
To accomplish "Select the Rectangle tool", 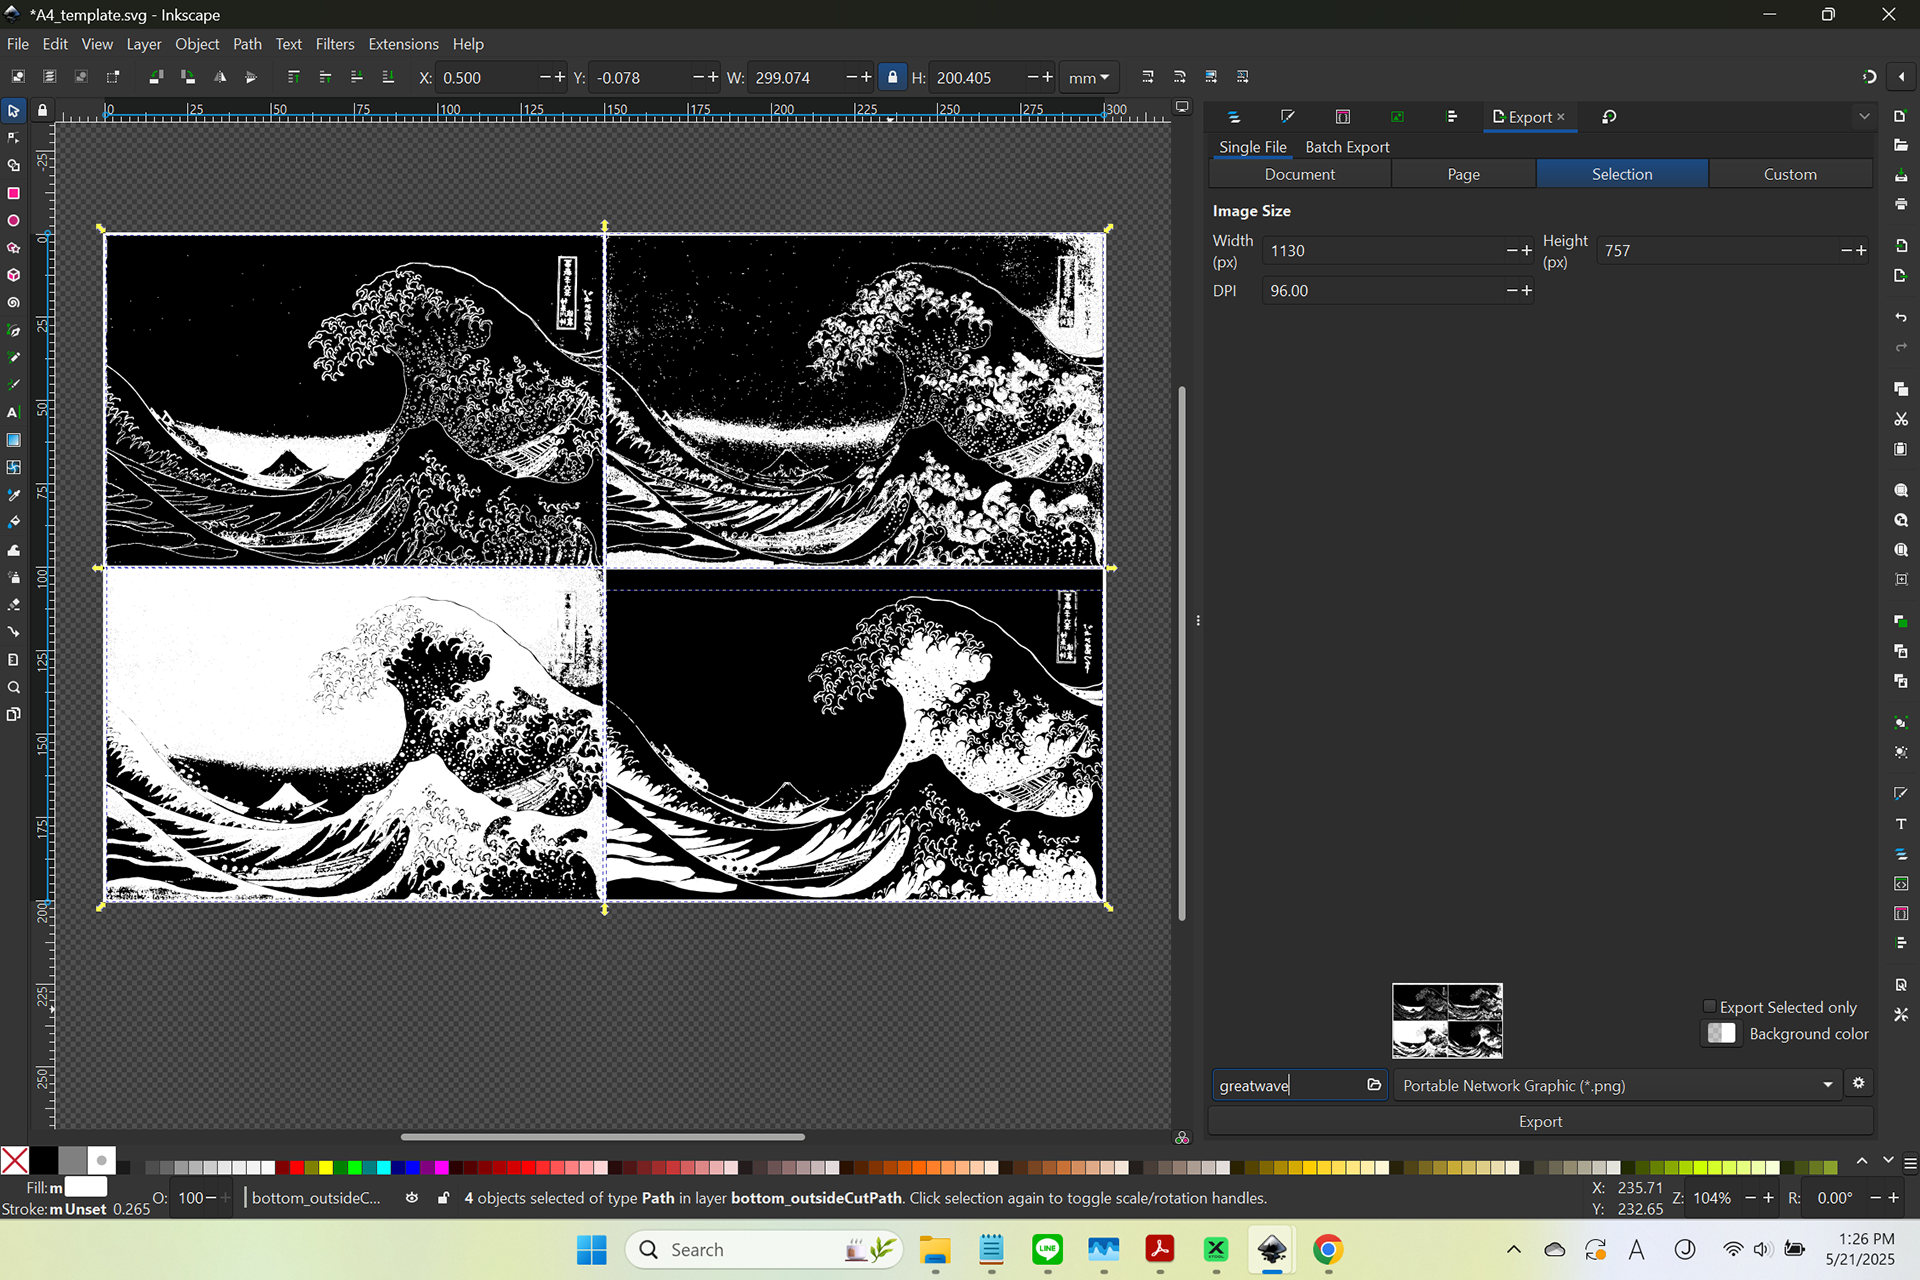I will tap(14, 193).
